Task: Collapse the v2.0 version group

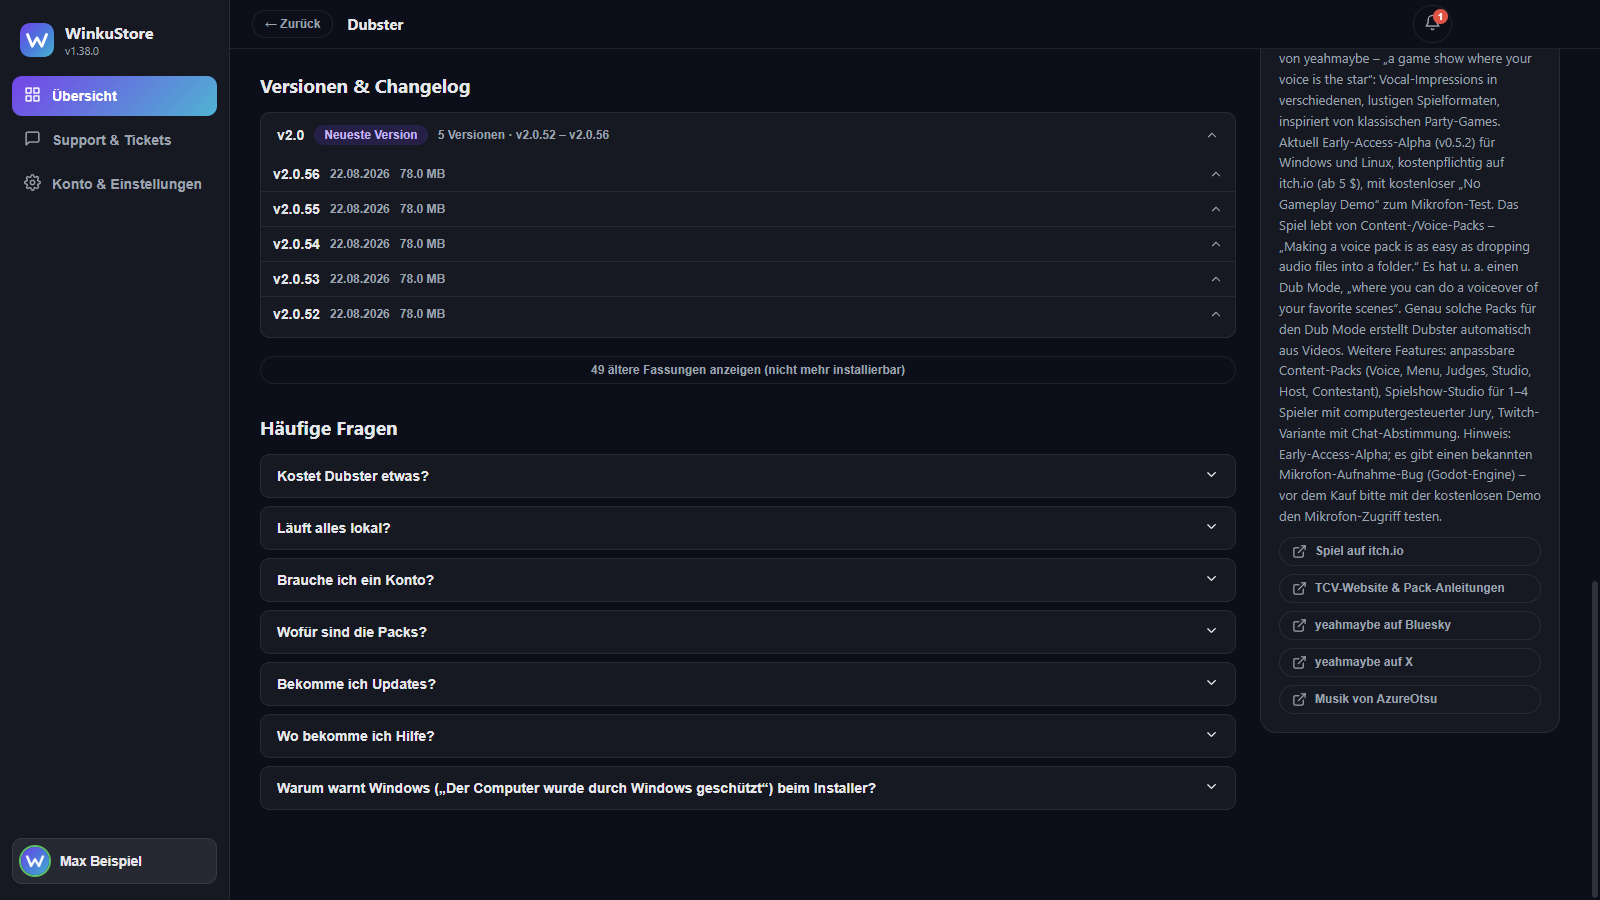Action: point(1212,135)
